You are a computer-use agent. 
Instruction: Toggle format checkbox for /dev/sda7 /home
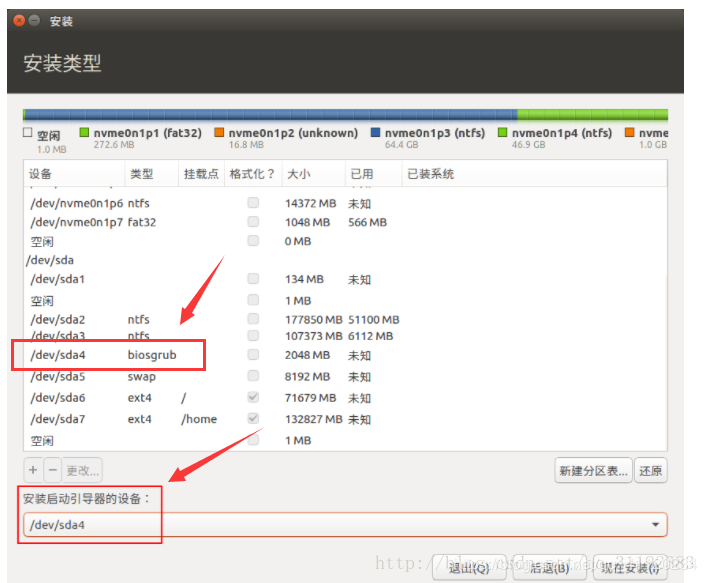click(253, 418)
